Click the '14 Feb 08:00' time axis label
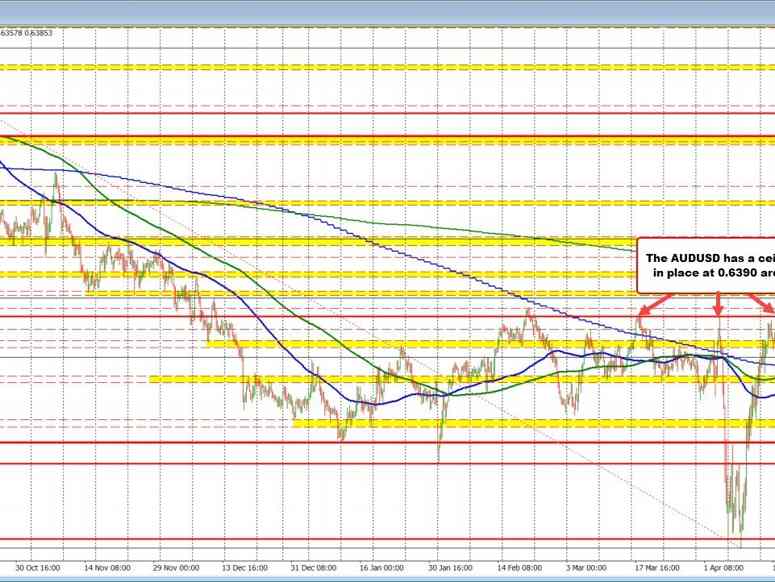 (519, 568)
